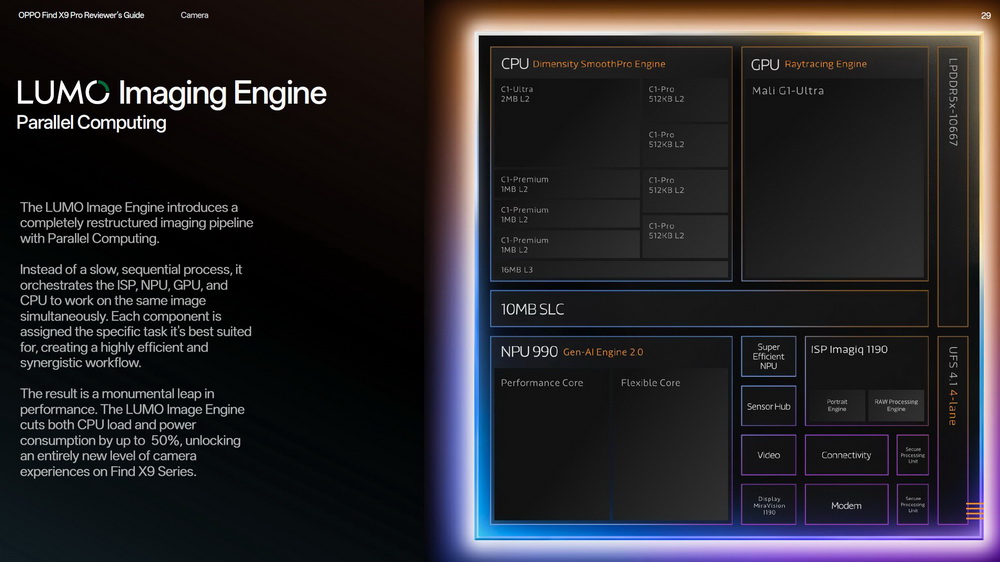Viewport: 1000px width, 562px height.
Task: Click the "Modem" box
Action: point(846,505)
